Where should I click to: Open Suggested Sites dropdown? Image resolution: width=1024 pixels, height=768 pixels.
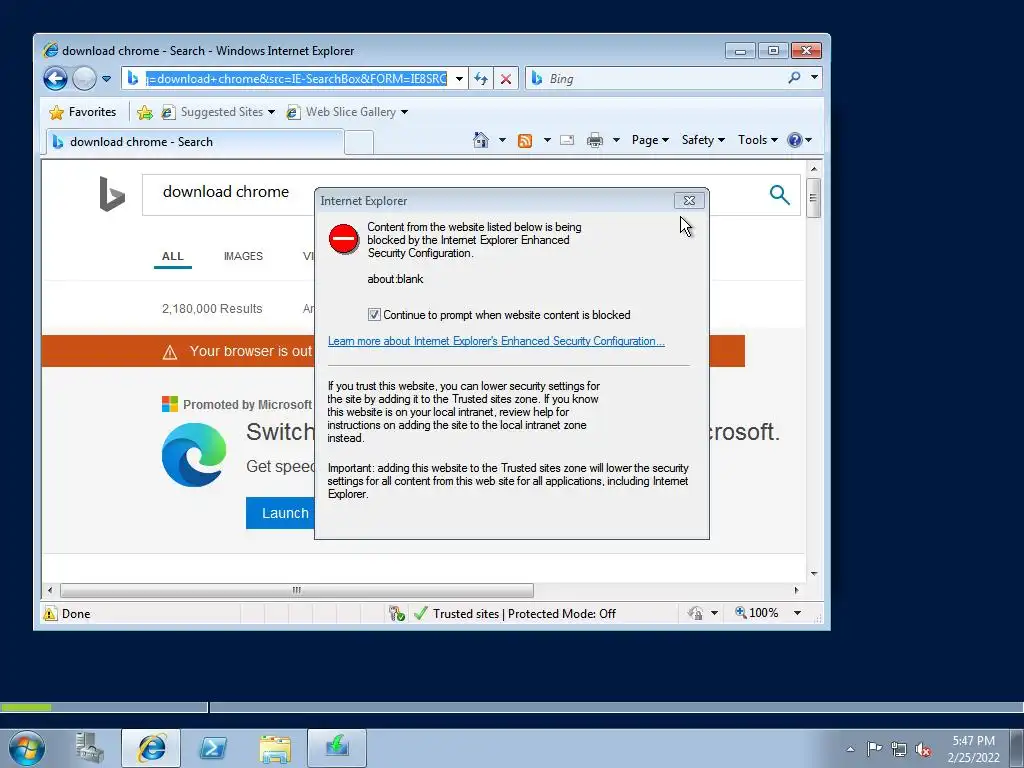point(218,112)
